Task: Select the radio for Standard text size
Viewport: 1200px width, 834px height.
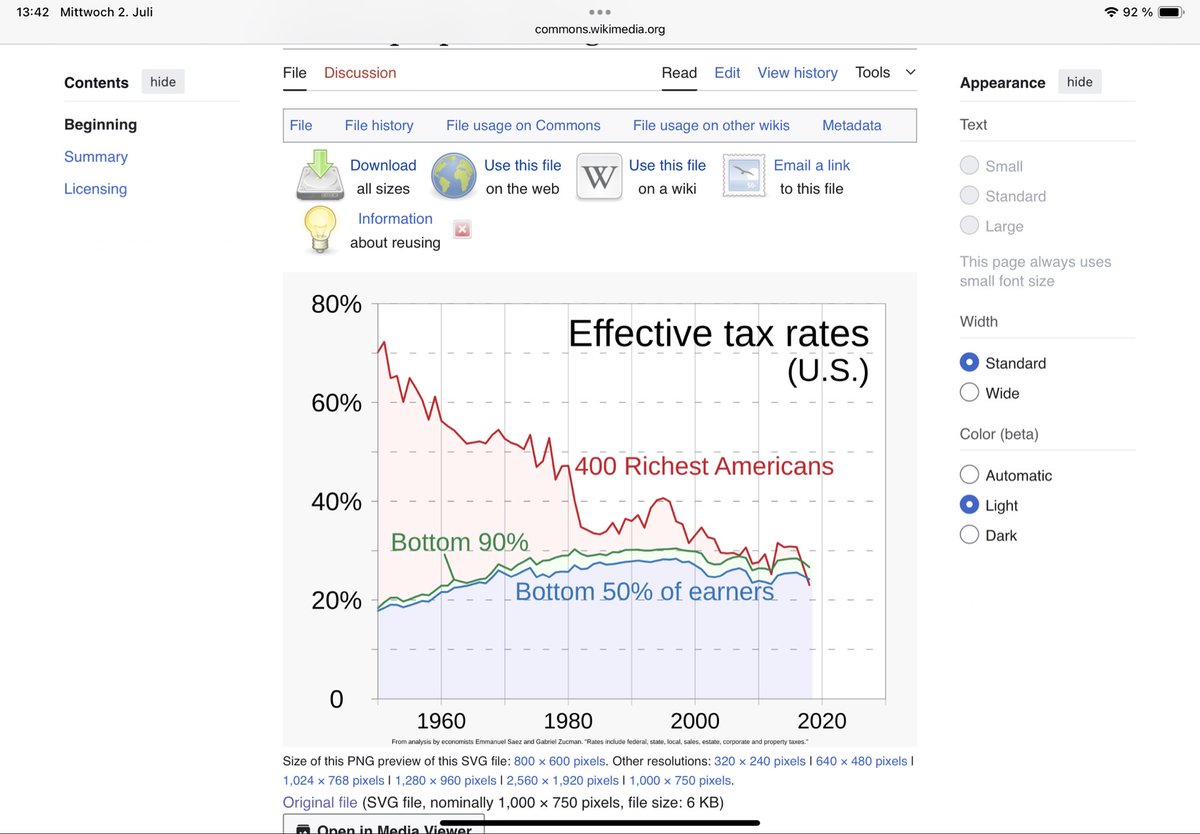Action: point(969,196)
